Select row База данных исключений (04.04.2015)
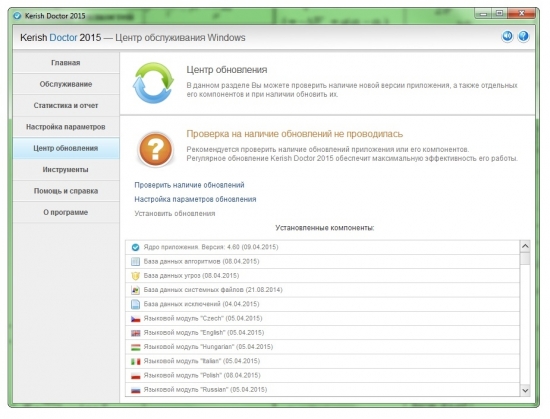Viewport: 550px width, 419px height. (x=322, y=304)
